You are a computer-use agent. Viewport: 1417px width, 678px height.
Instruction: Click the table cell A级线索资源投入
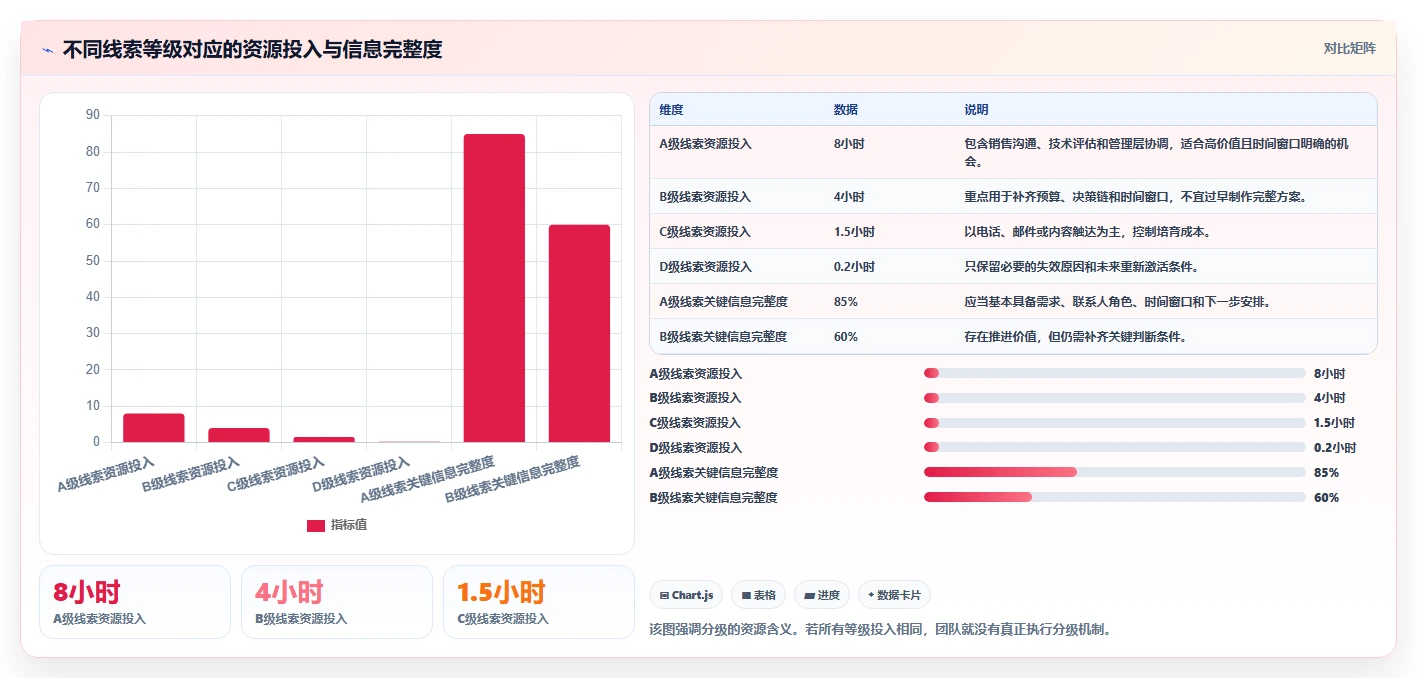coord(705,144)
